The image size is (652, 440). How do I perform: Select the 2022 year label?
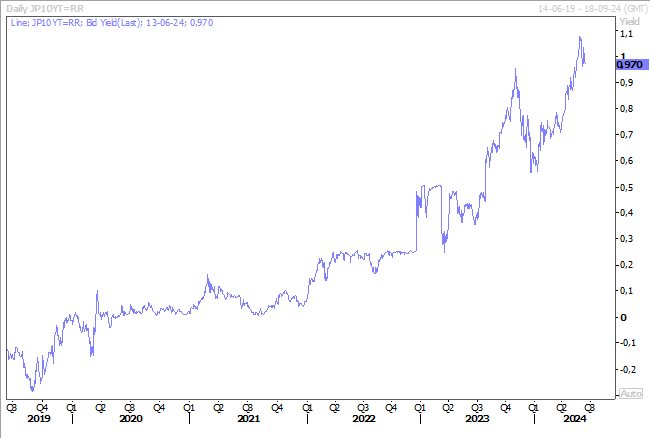pos(364,419)
